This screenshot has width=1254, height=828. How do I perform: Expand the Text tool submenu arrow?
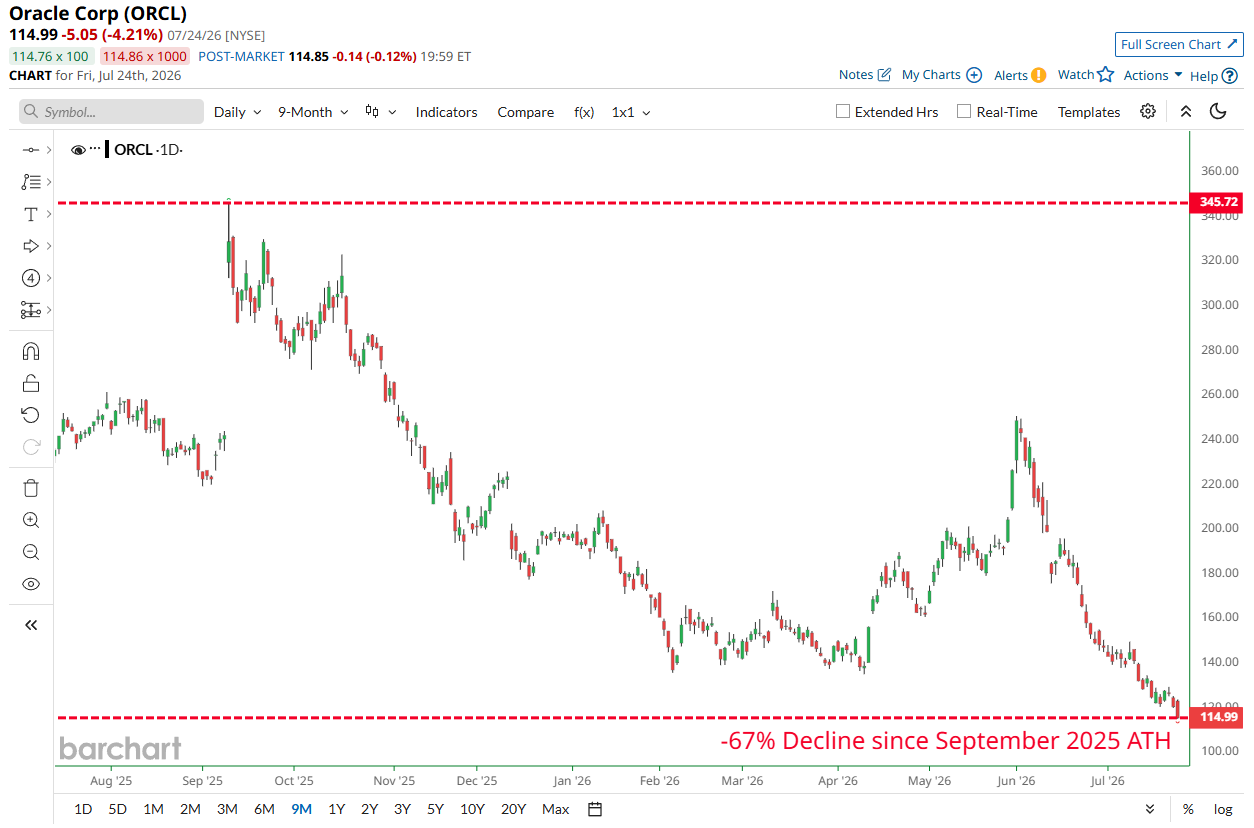pos(49,214)
